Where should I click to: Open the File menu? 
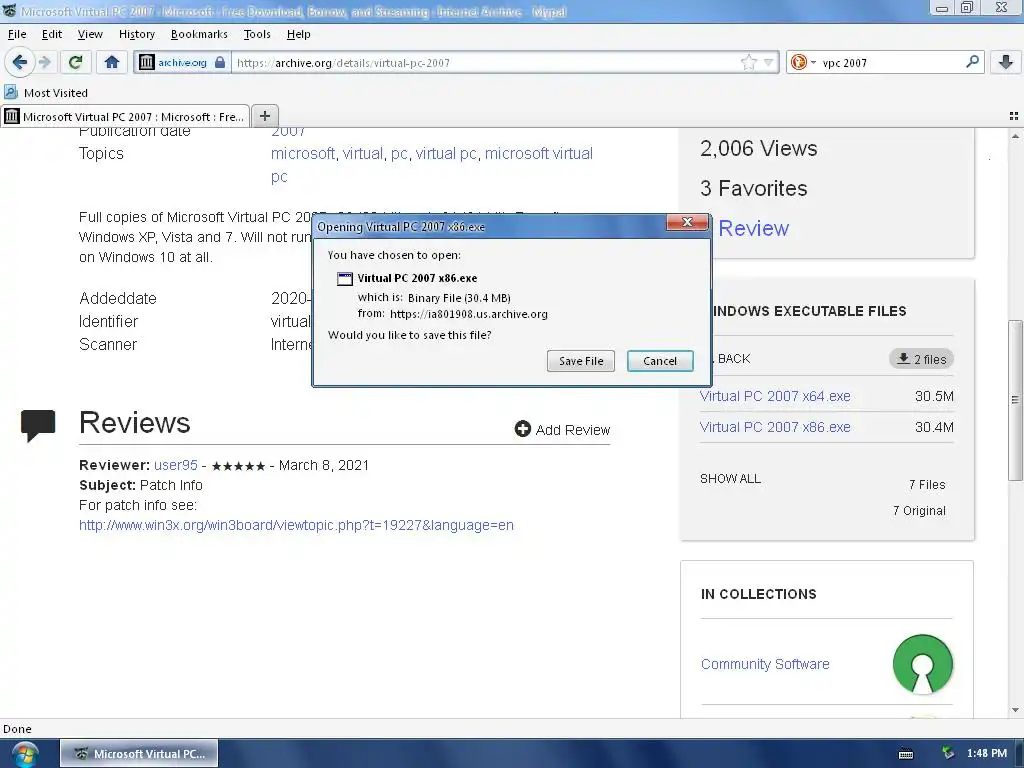17,34
